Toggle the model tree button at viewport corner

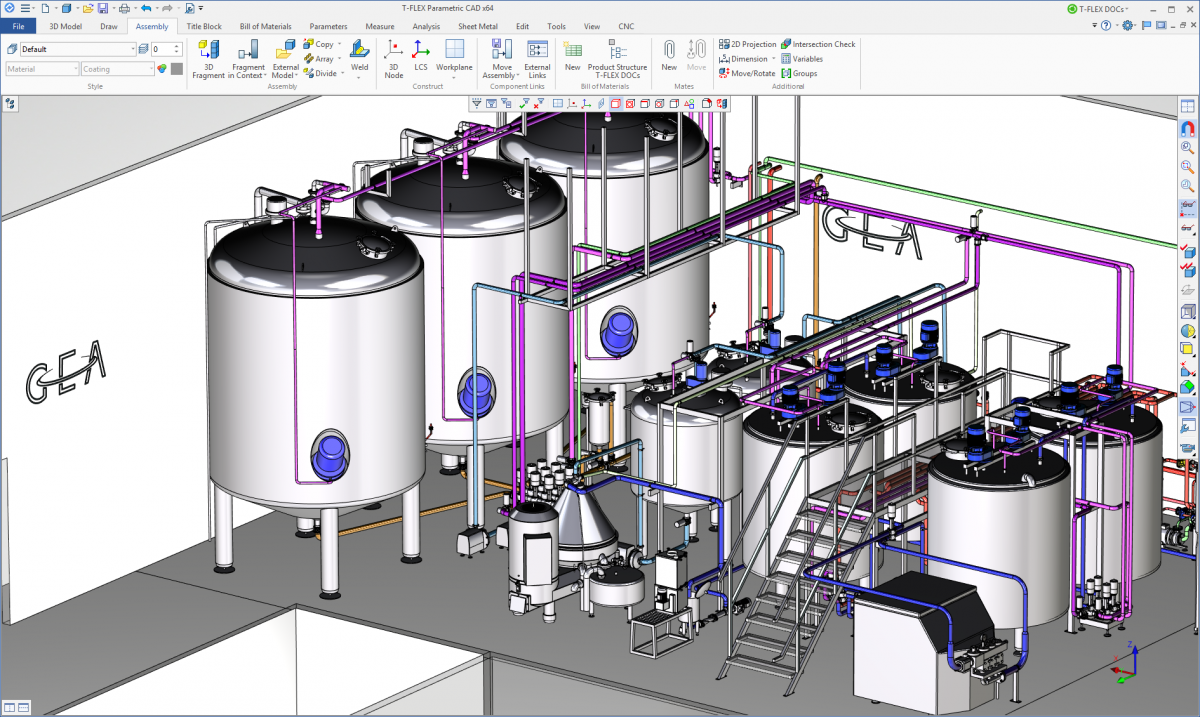[11, 103]
